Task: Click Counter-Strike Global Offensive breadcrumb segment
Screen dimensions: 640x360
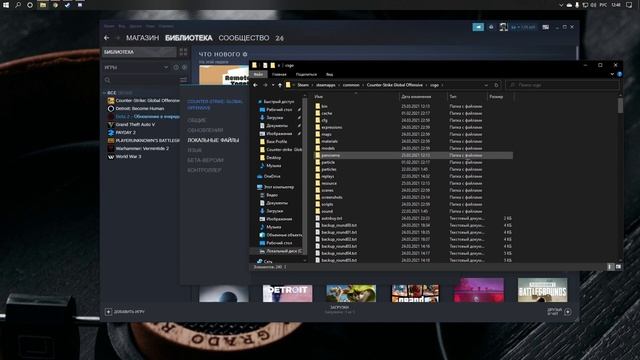Action: (x=395, y=85)
